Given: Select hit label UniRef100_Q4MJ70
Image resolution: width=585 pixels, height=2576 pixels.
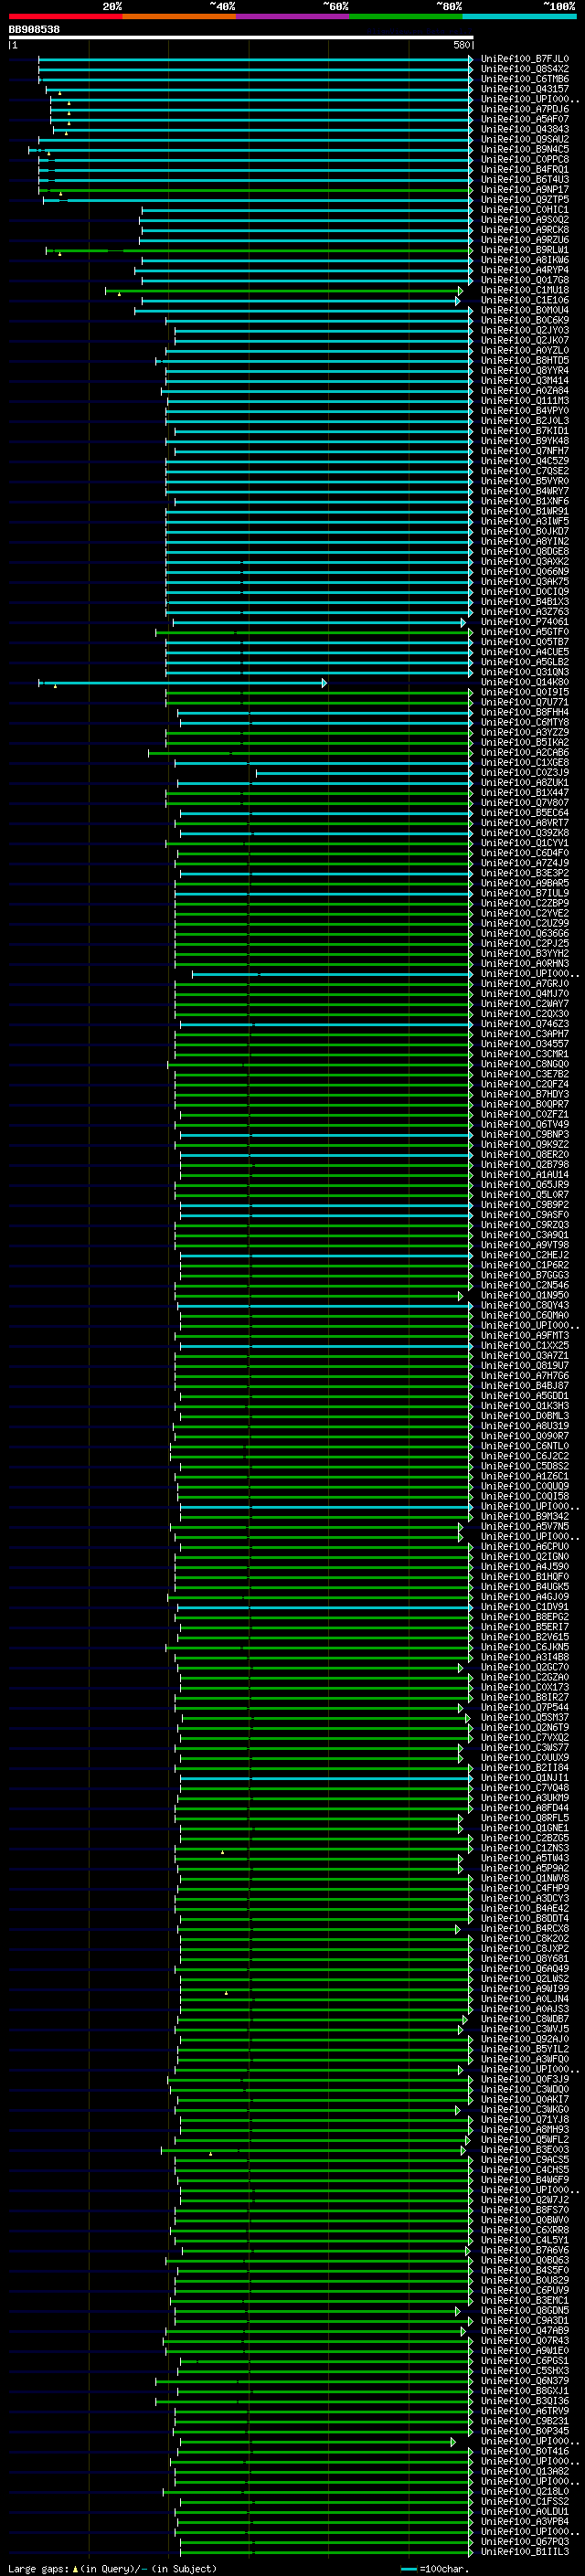Looking at the screenshot, I should coord(524,994).
